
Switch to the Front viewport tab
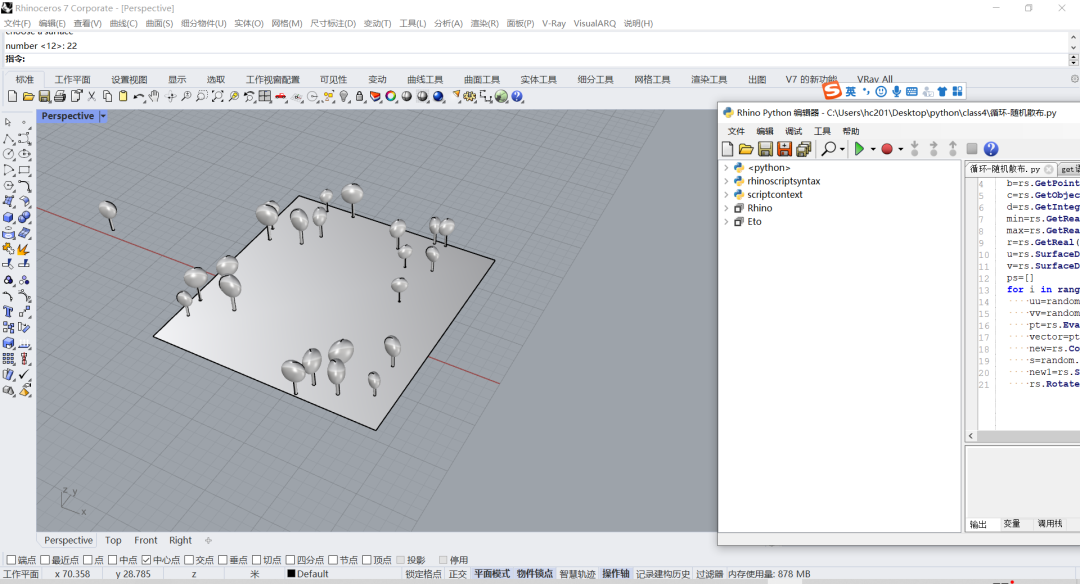(x=145, y=541)
